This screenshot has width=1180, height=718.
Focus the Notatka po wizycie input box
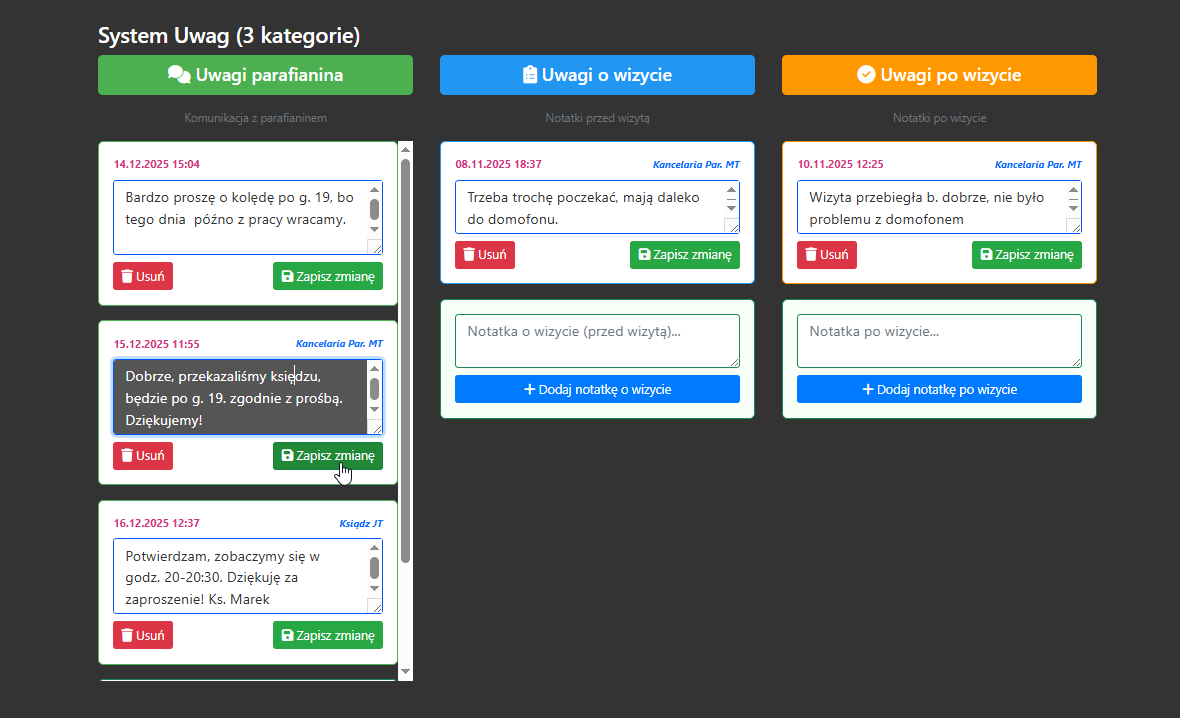pyautogui.click(x=938, y=340)
